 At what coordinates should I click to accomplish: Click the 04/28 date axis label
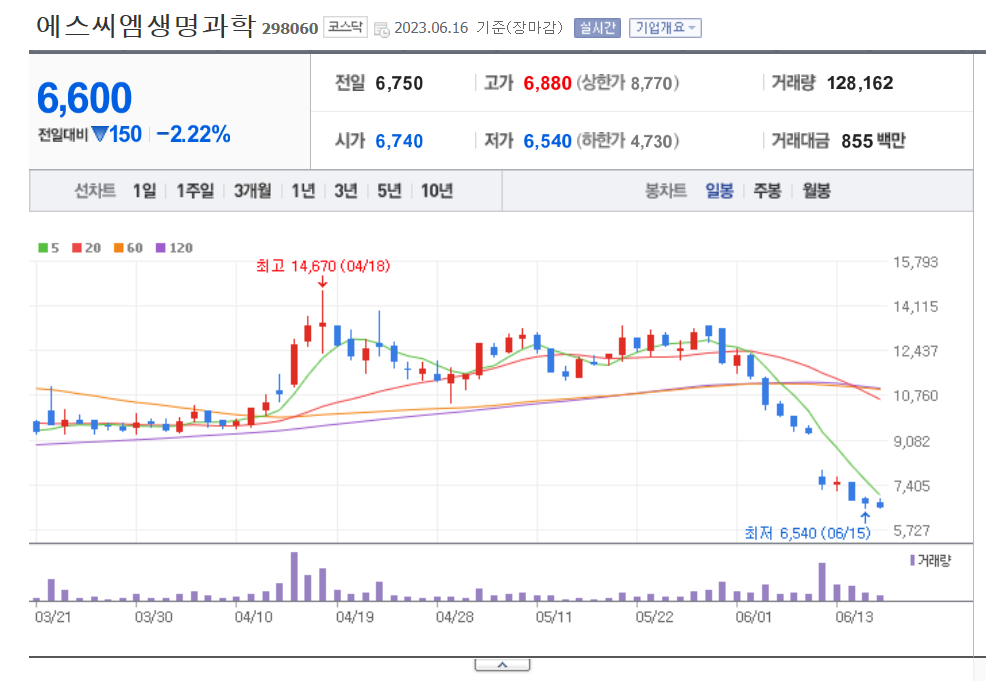click(x=455, y=617)
